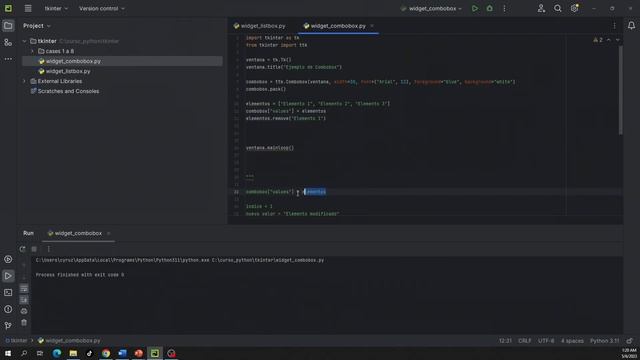Click the editor vertical scrollbar

(621, 90)
